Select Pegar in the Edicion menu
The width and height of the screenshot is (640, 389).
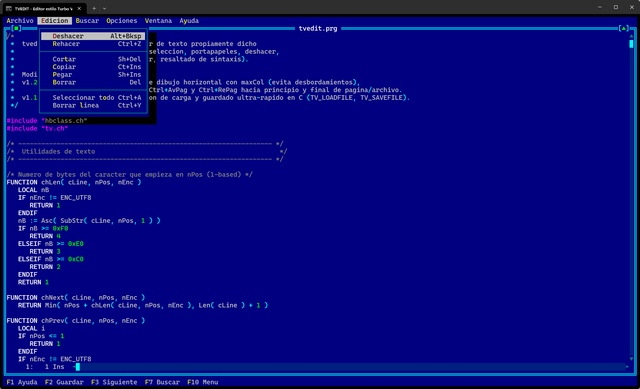point(93,75)
